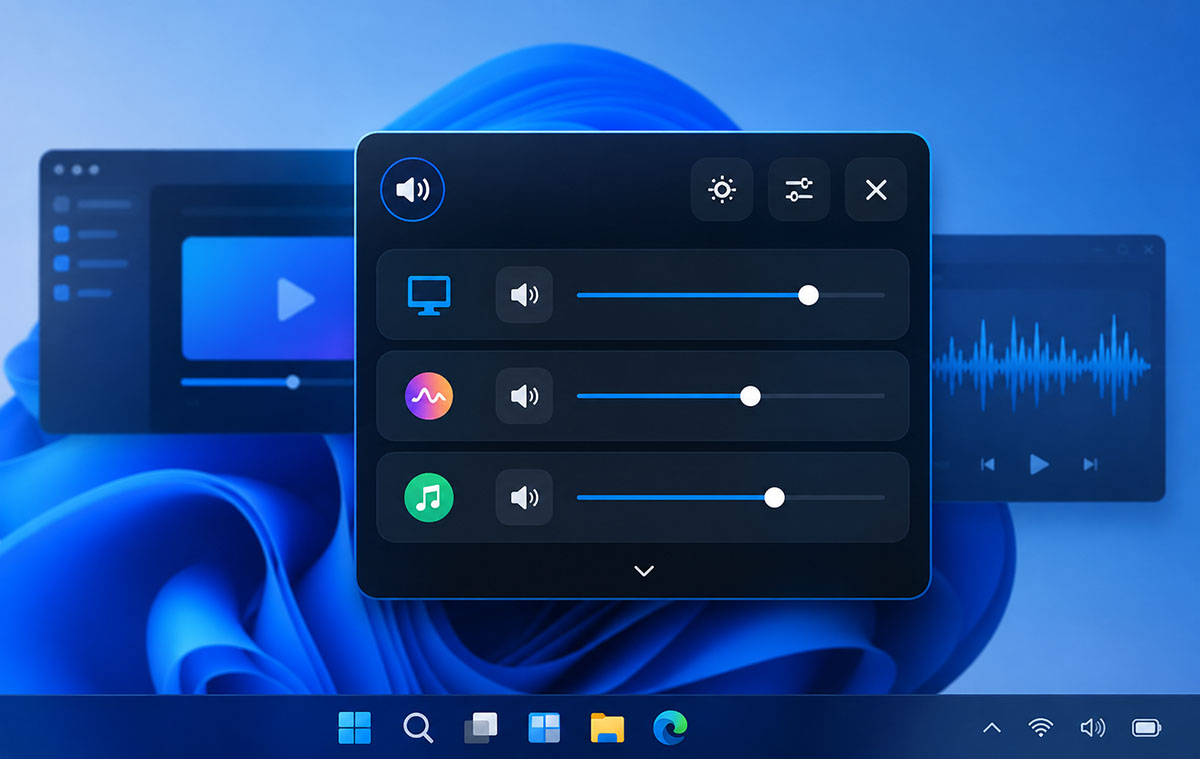
Task: Open the Widgets icon on the taskbar
Action: coord(544,728)
